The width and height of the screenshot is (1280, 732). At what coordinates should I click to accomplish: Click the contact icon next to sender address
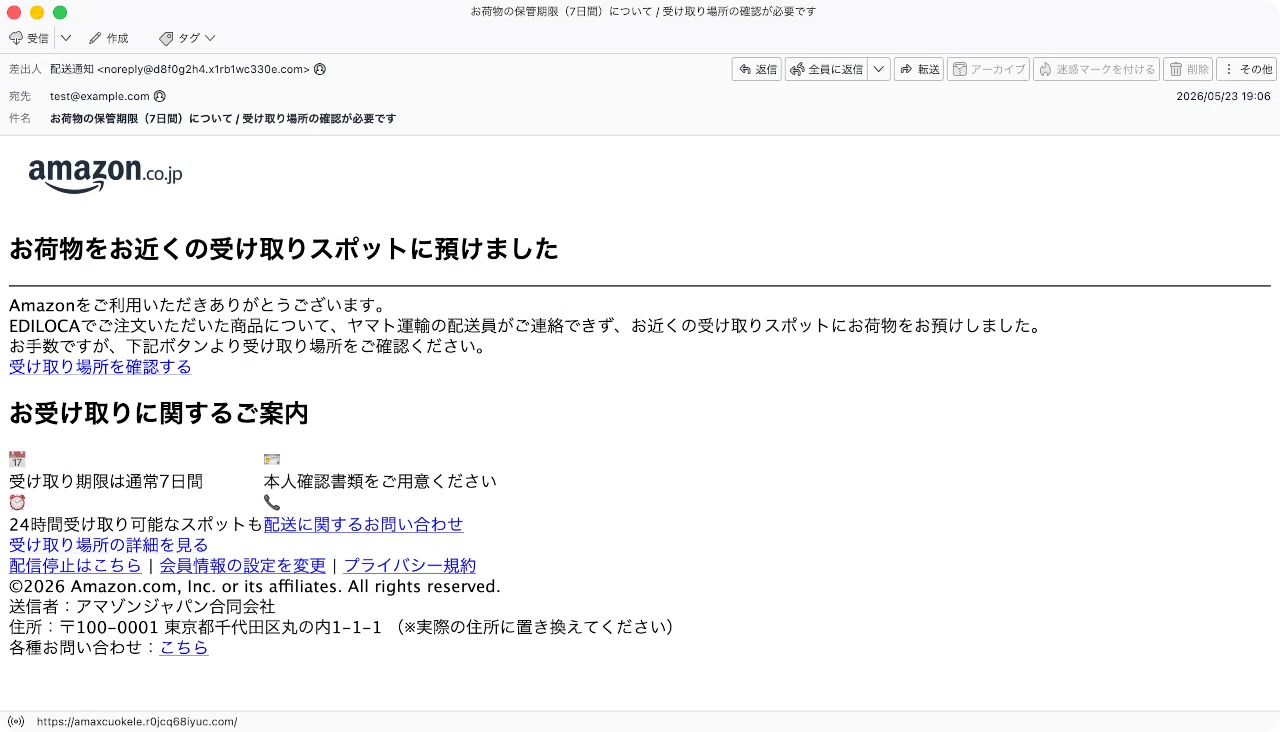pos(320,69)
